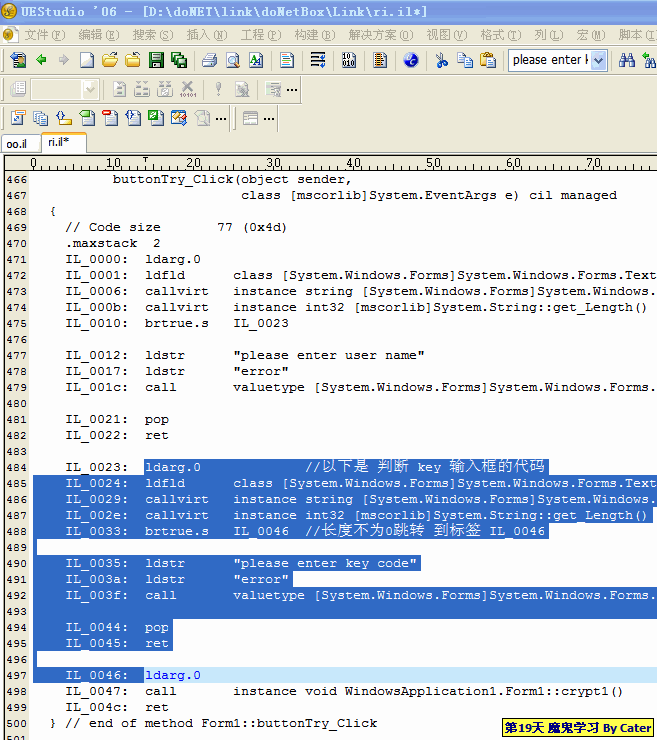Open the 构建(B) Build menu
This screenshot has height=740, width=657.
tap(314, 35)
